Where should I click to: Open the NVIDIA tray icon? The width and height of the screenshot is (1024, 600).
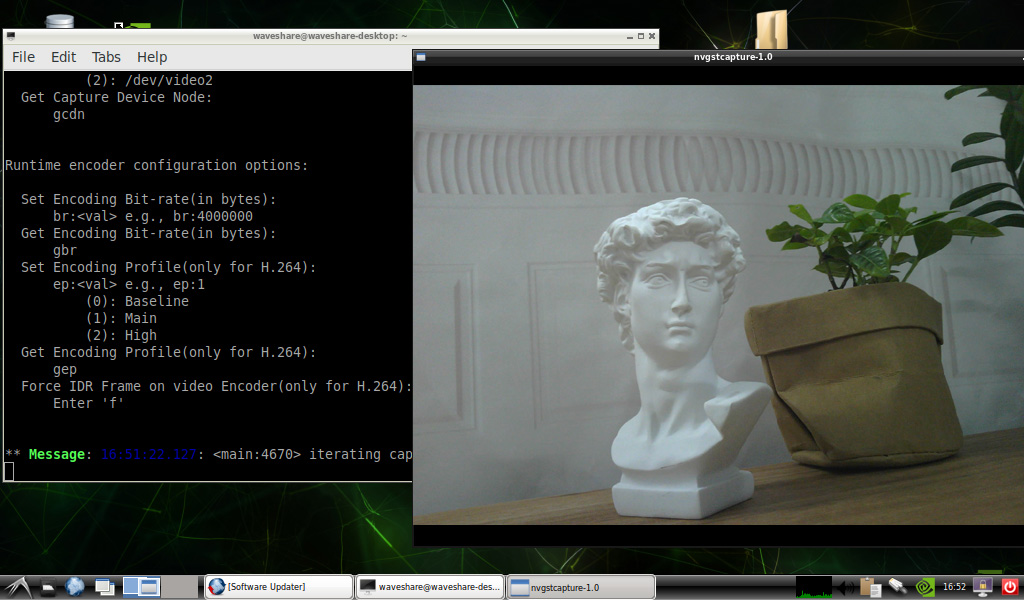tap(925, 587)
